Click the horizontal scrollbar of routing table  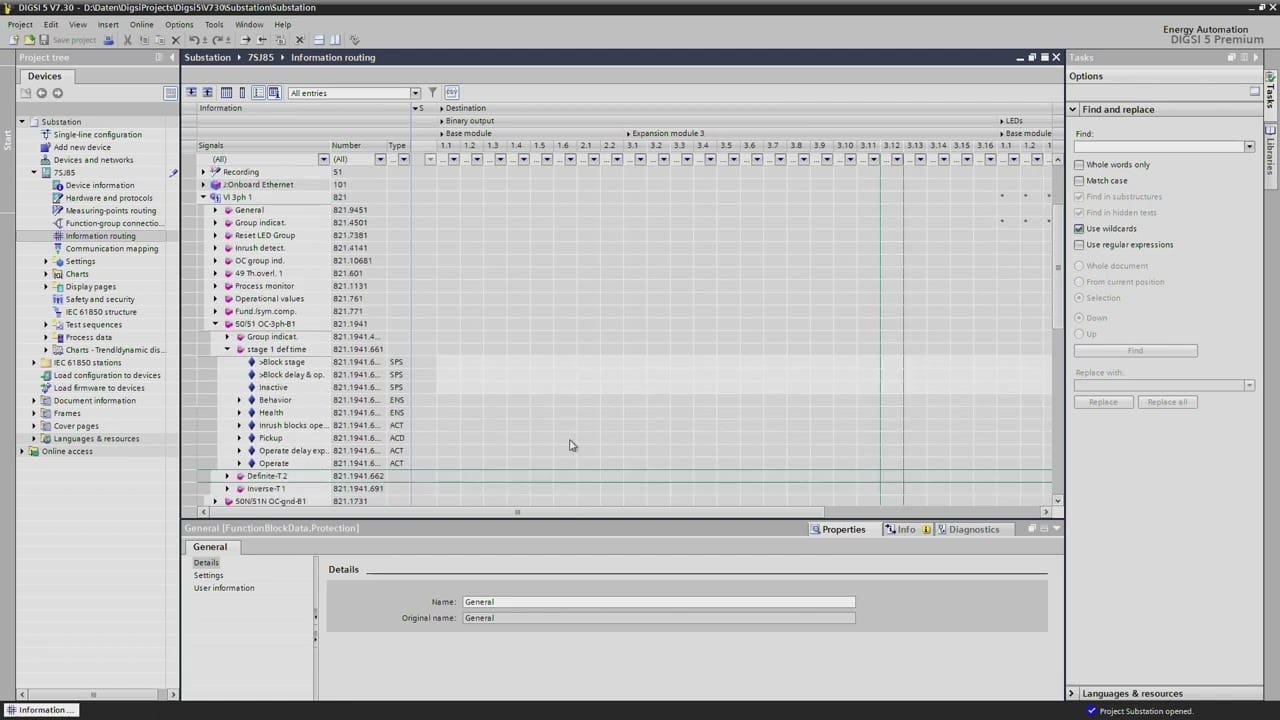tap(517, 512)
